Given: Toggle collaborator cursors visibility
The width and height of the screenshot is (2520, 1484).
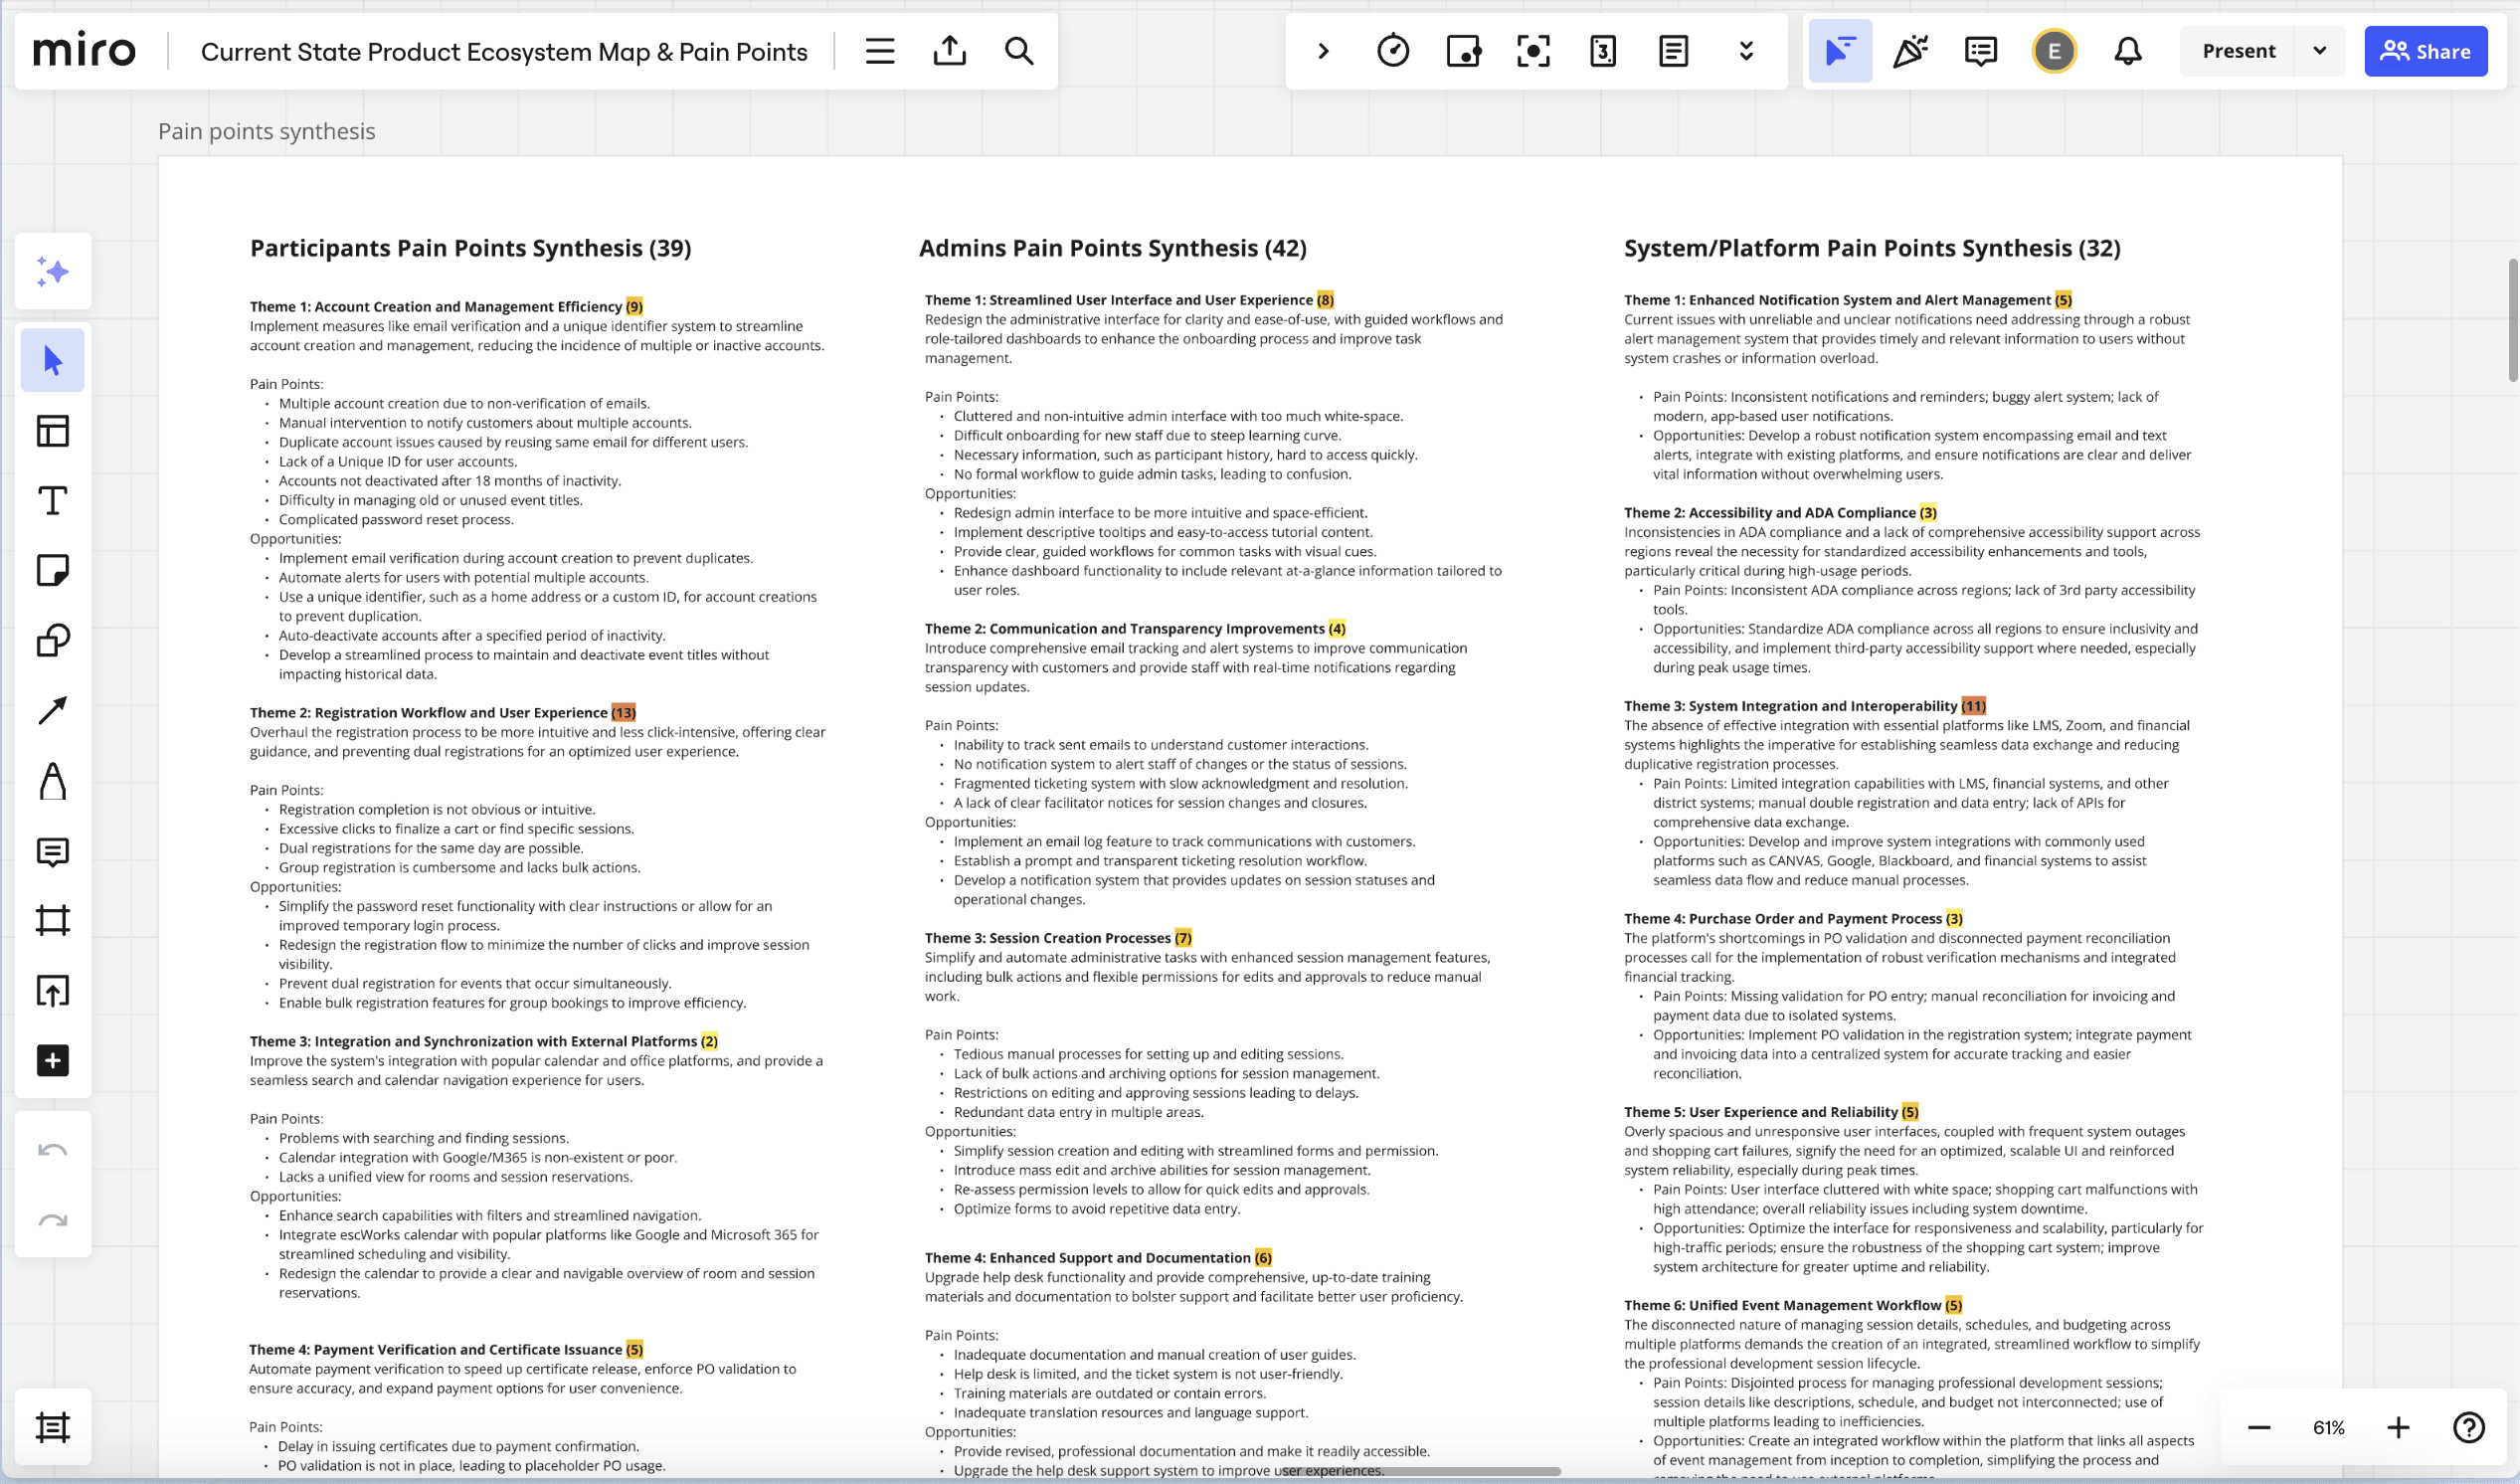Looking at the screenshot, I should click(x=1840, y=51).
